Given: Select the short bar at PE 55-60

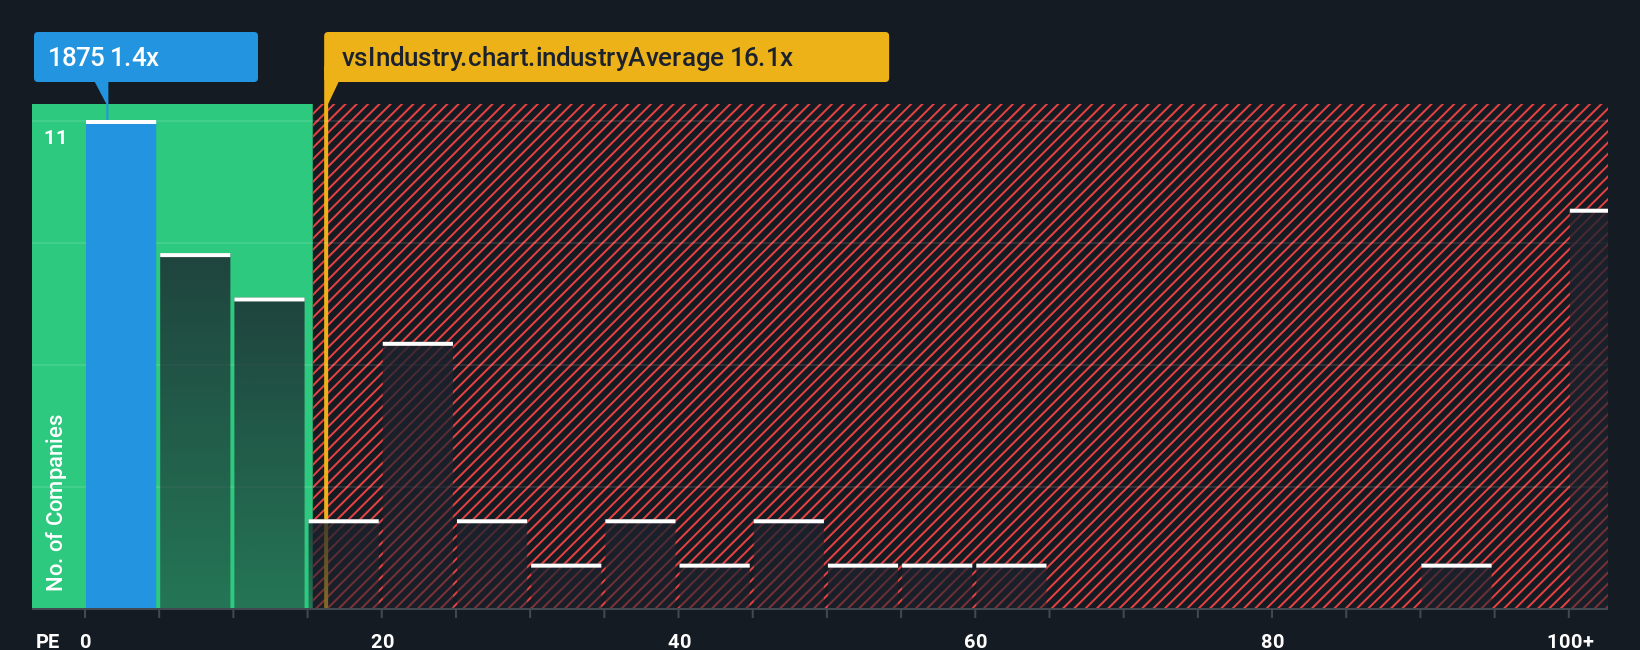Looking at the screenshot, I should click(x=937, y=586).
